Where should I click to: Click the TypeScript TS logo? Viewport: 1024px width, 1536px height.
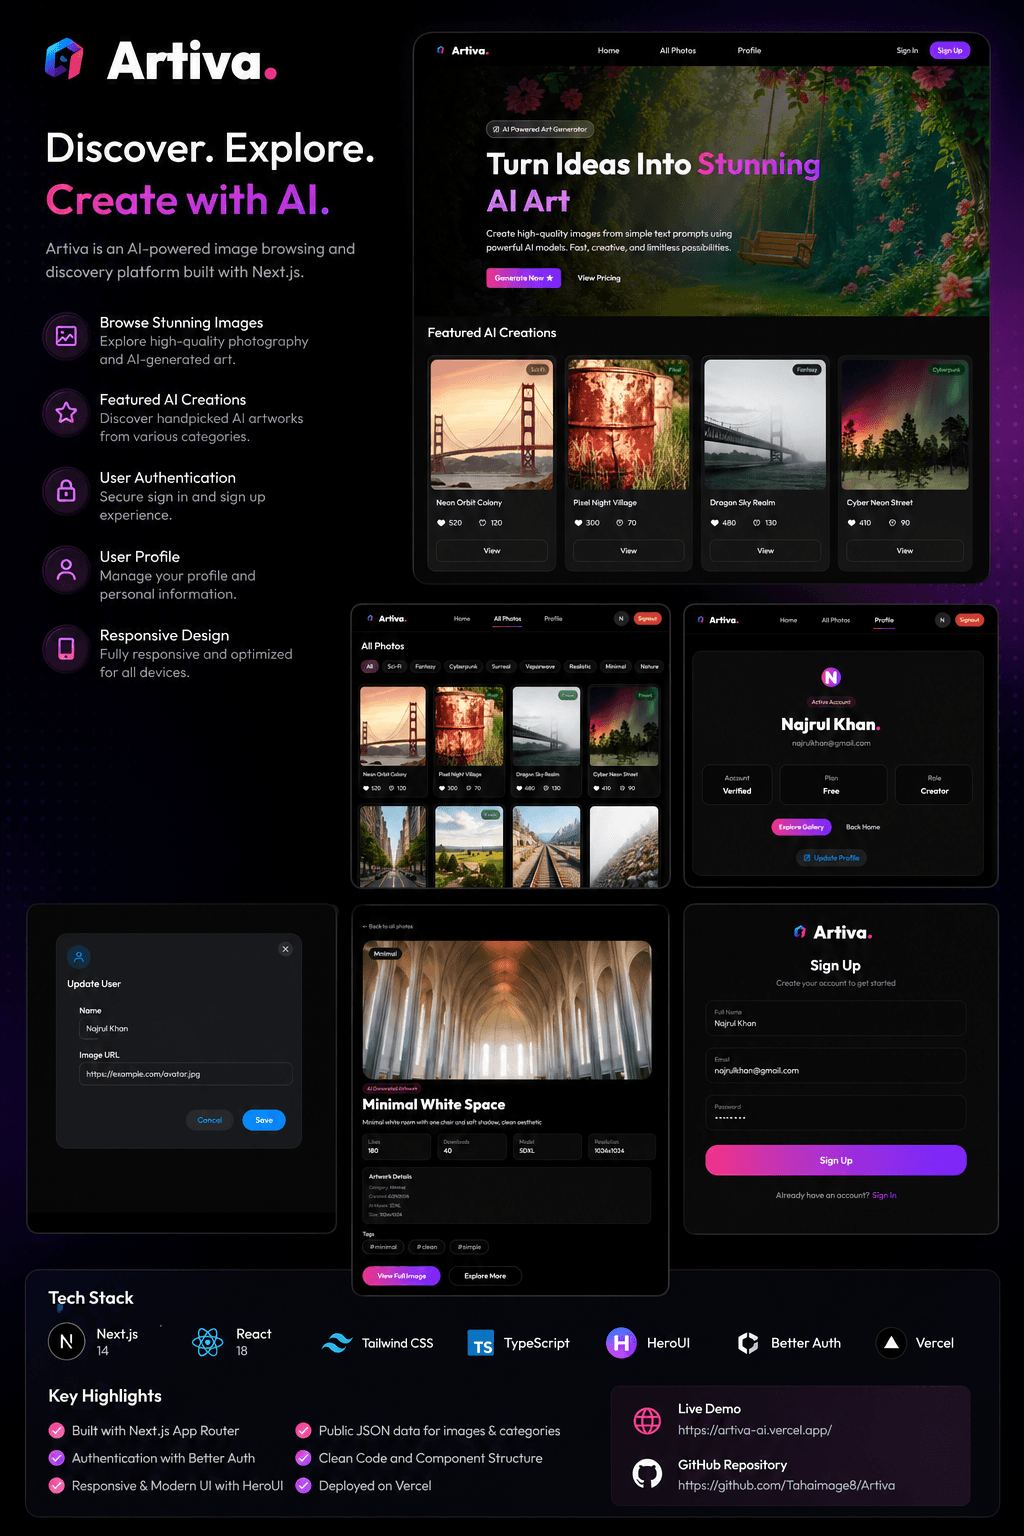(481, 1343)
